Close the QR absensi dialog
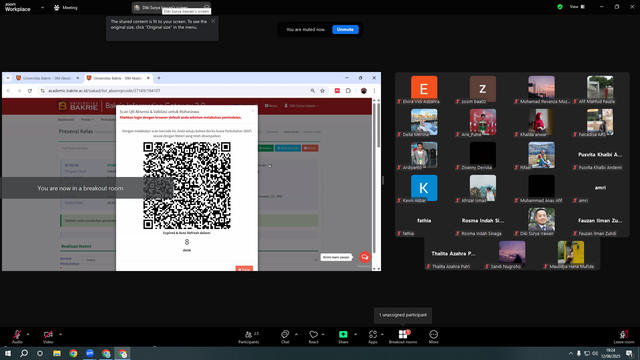The height and width of the screenshot is (360, 640). 253,111
